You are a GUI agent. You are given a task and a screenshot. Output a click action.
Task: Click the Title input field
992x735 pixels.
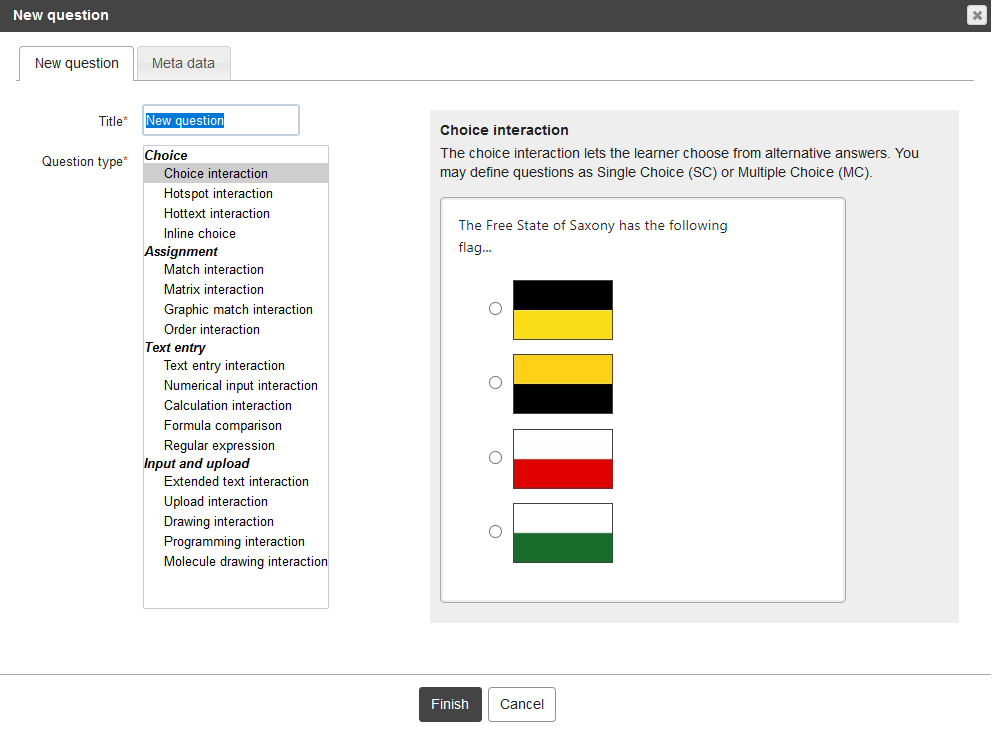pyautogui.click(x=220, y=120)
